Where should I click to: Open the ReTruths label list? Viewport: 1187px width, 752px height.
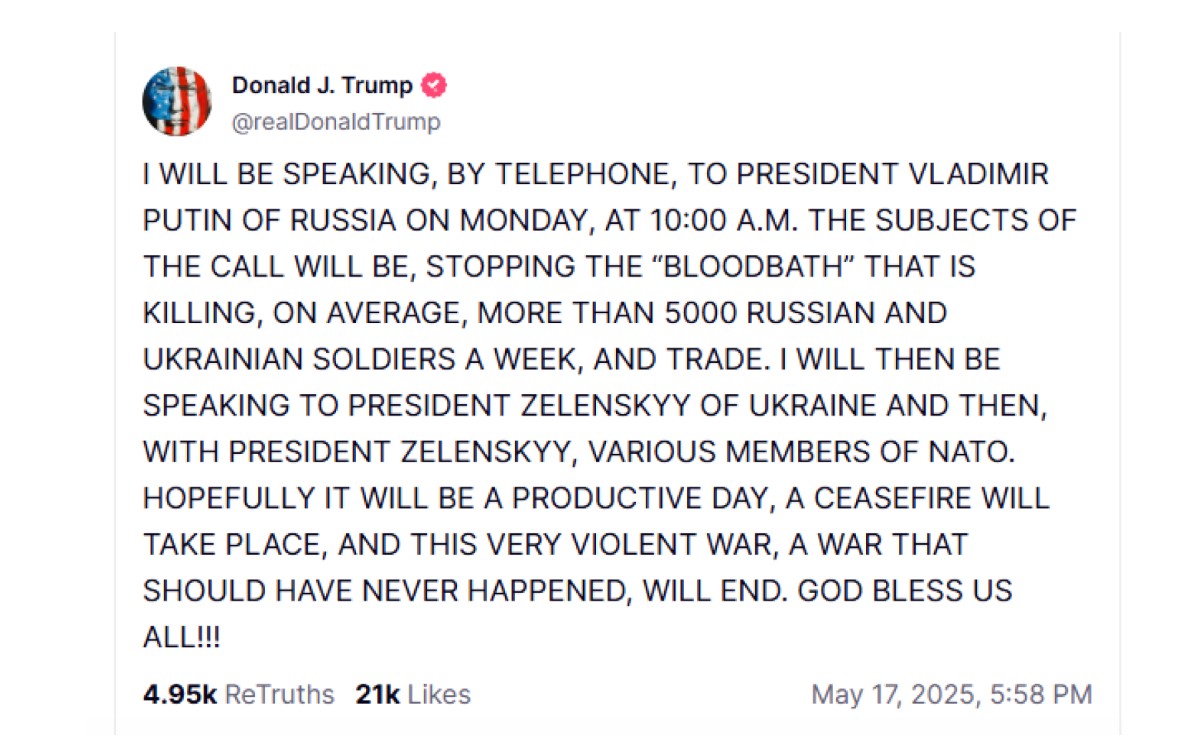tap(279, 694)
